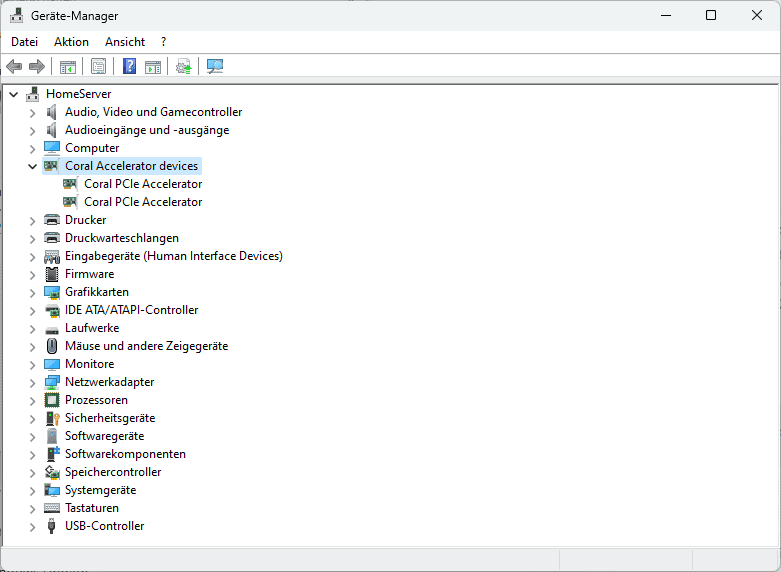Click the Tastaturen keyboard icon

[x=52, y=508]
